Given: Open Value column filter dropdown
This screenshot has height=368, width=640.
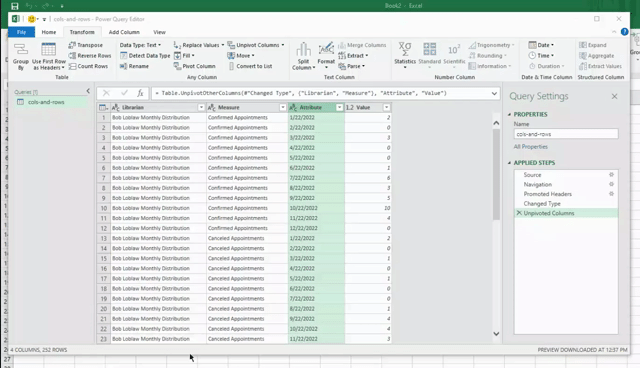Looking at the screenshot, I should pos(386,107).
